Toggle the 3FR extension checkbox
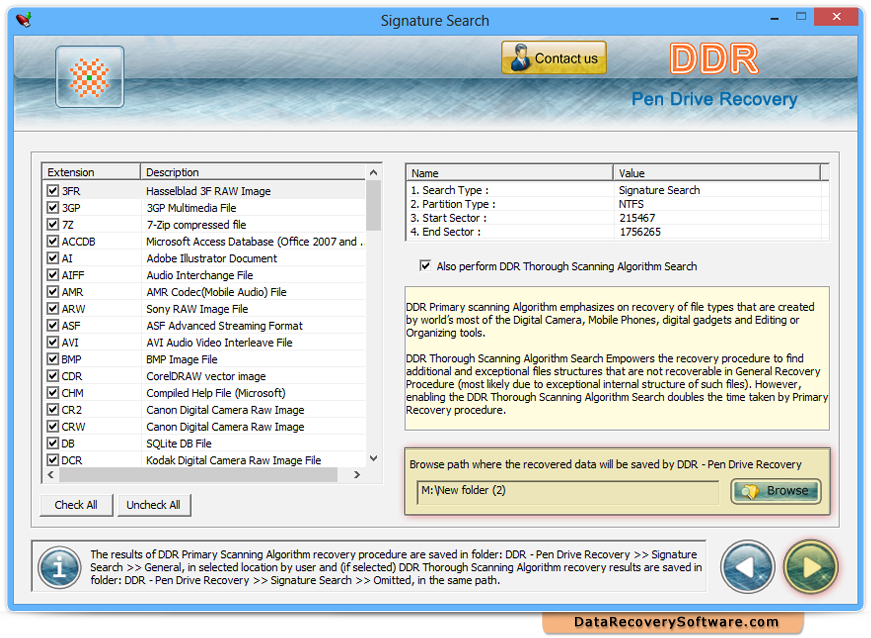This screenshot has height=638, width=871. click(53, 191)
